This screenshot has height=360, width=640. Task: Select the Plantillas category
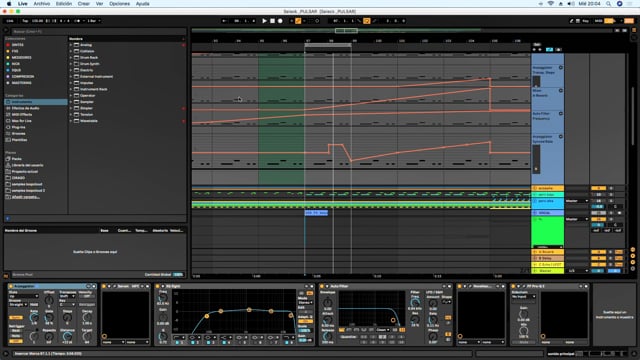click(x=19, y=140)
